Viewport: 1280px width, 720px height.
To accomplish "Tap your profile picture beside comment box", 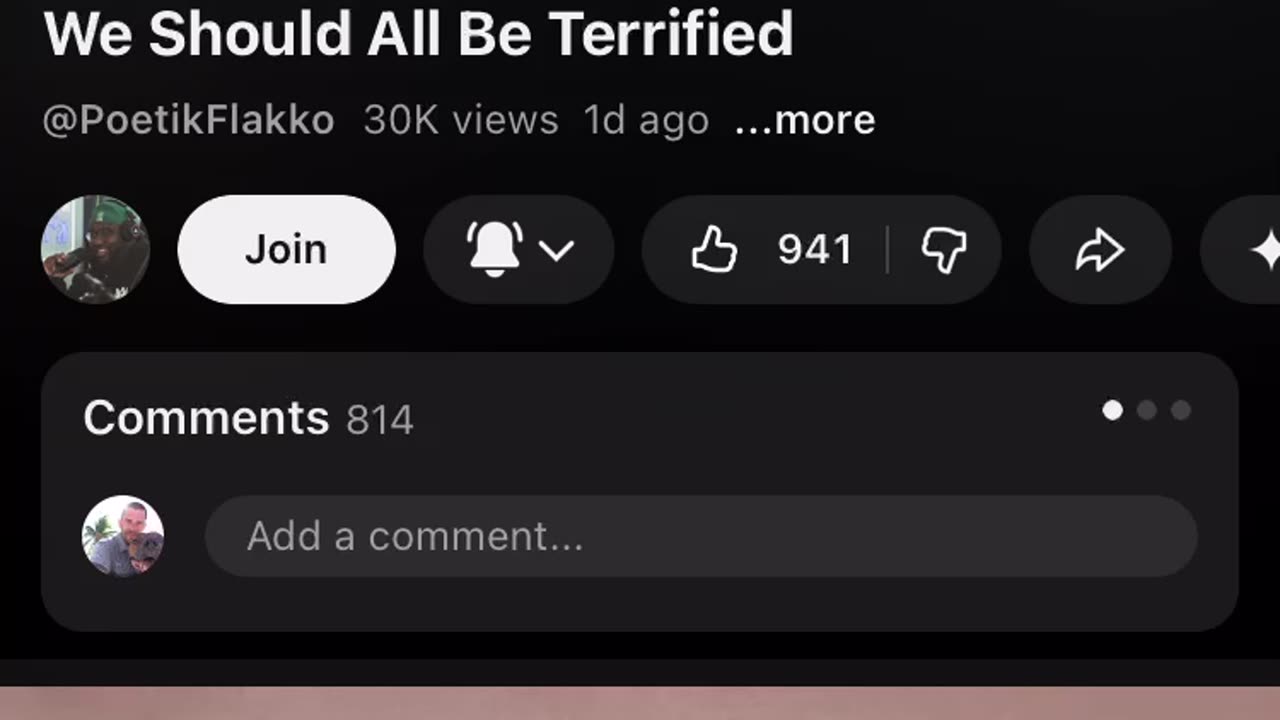I will (123, 536).
